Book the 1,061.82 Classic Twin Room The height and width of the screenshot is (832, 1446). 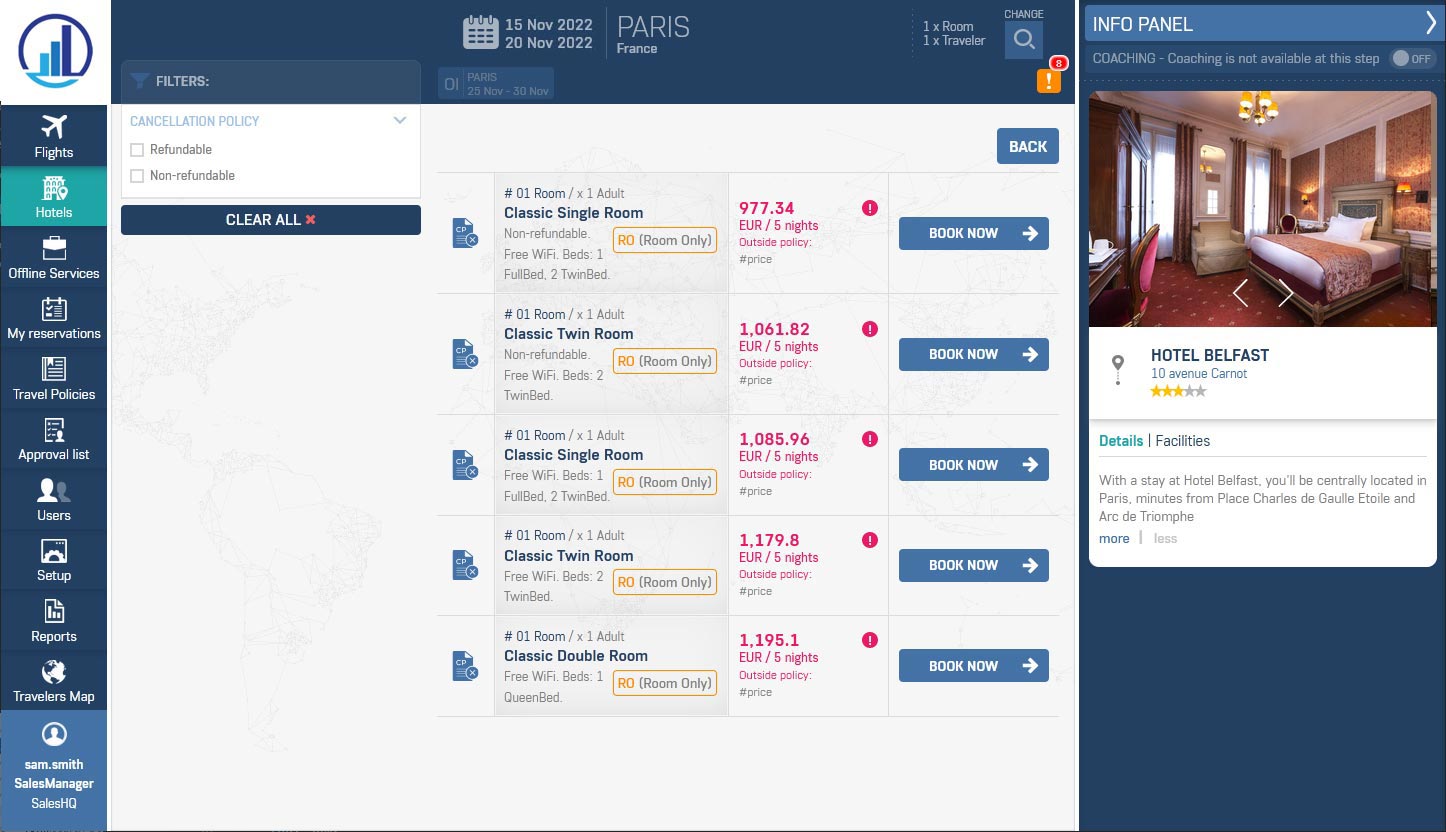pyautogui.click(x=973, y=354)
